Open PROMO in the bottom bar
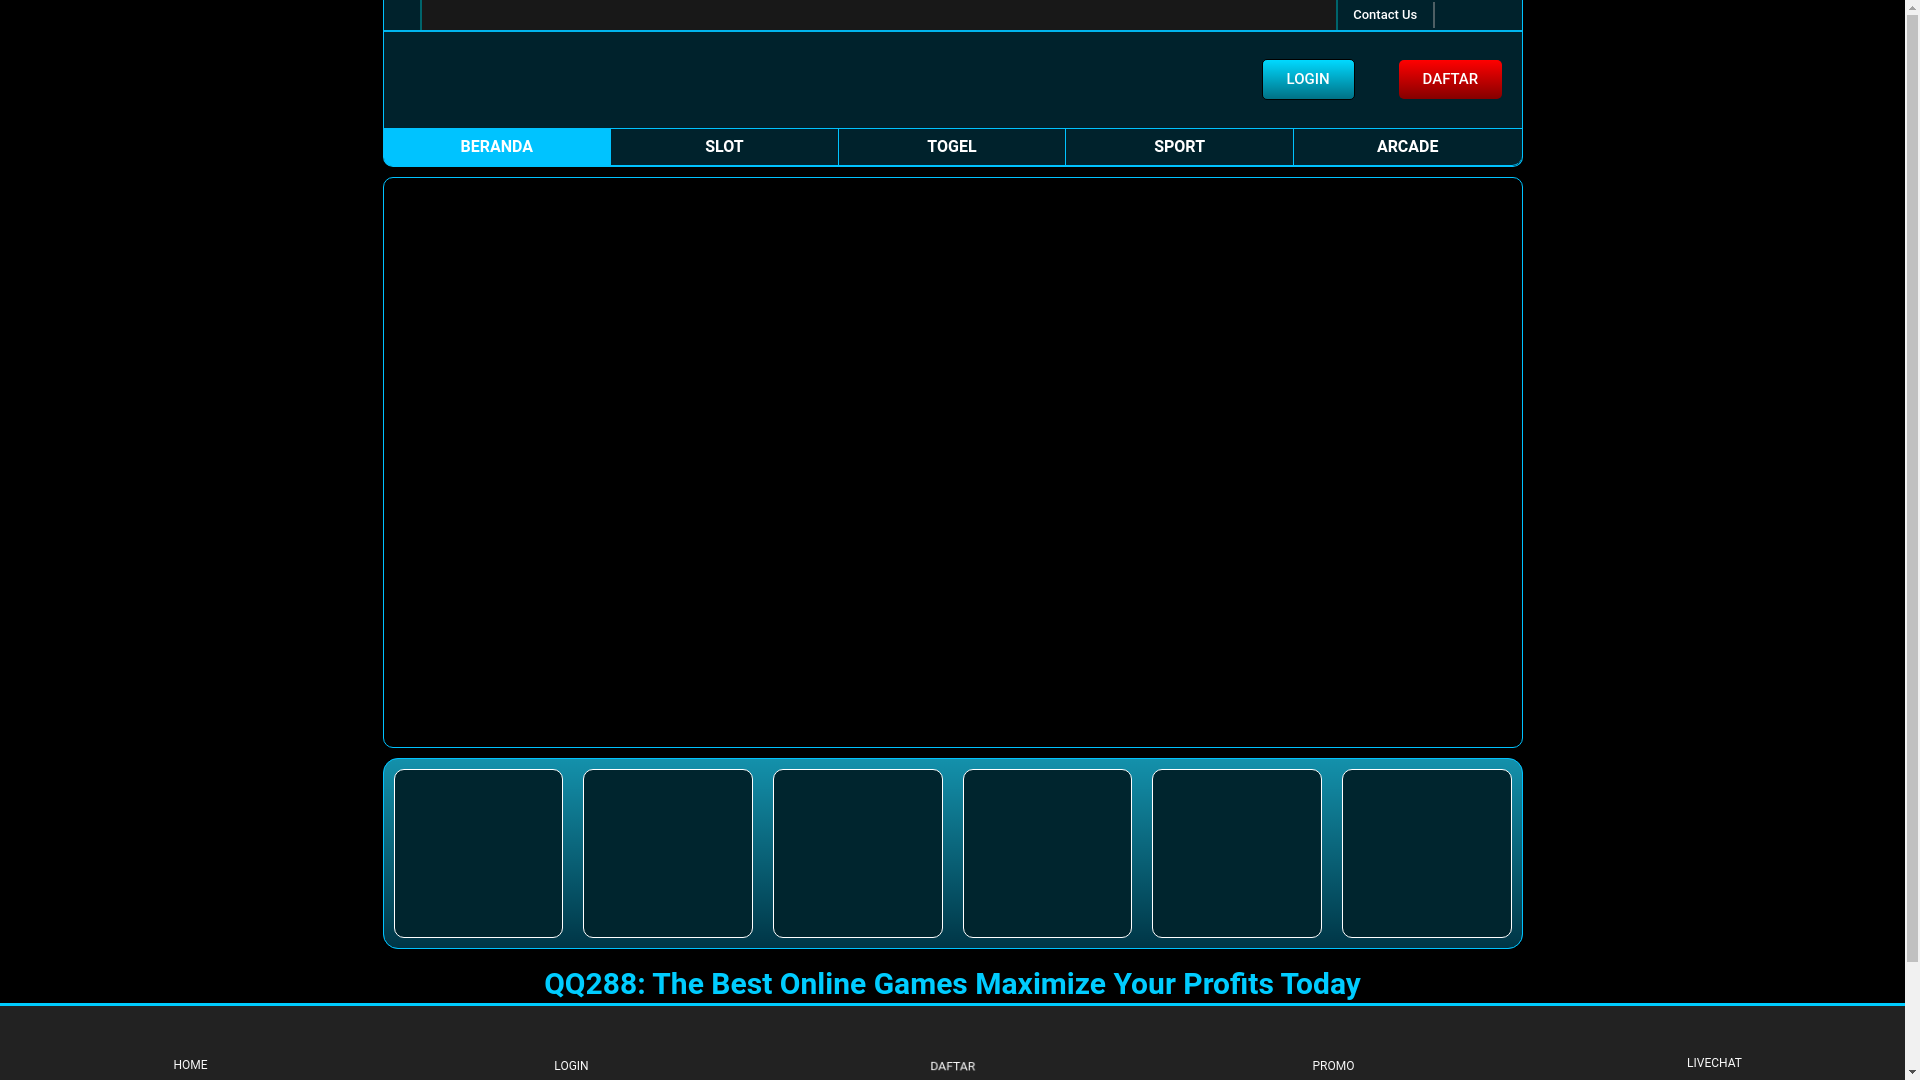 pyautogui.click(x=1333, y=1066)
